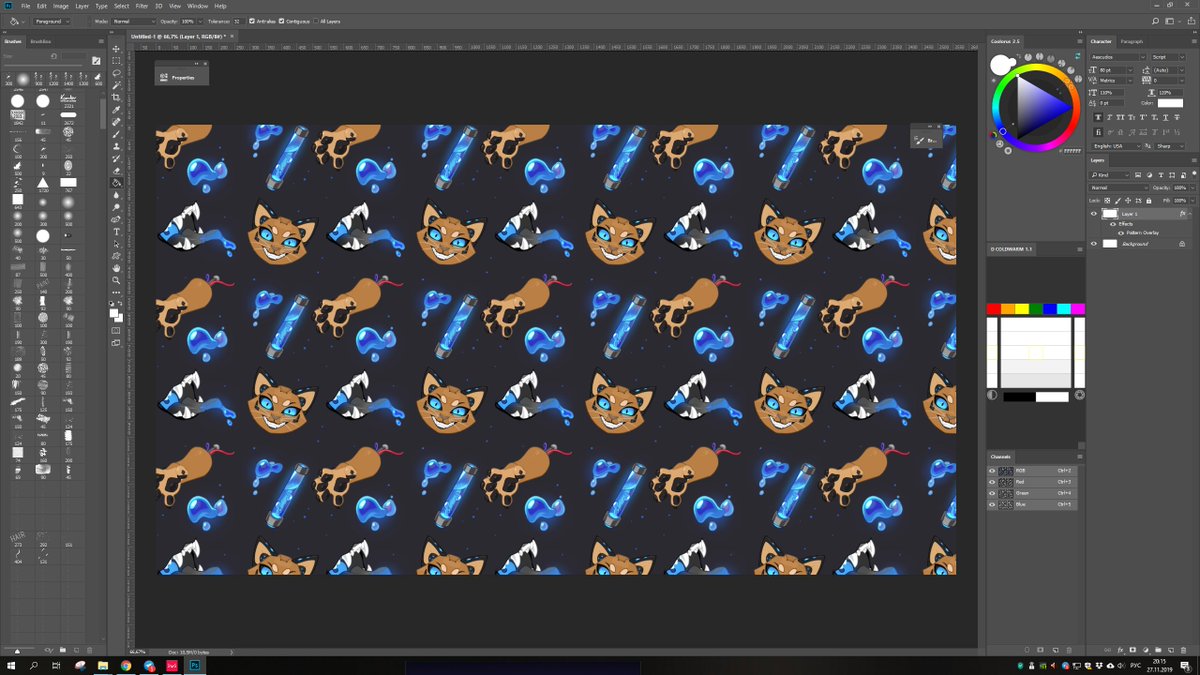The image size is (1200, 675).
Task: Select the Clone Stamp tool
Action: (x=116, y=146)
